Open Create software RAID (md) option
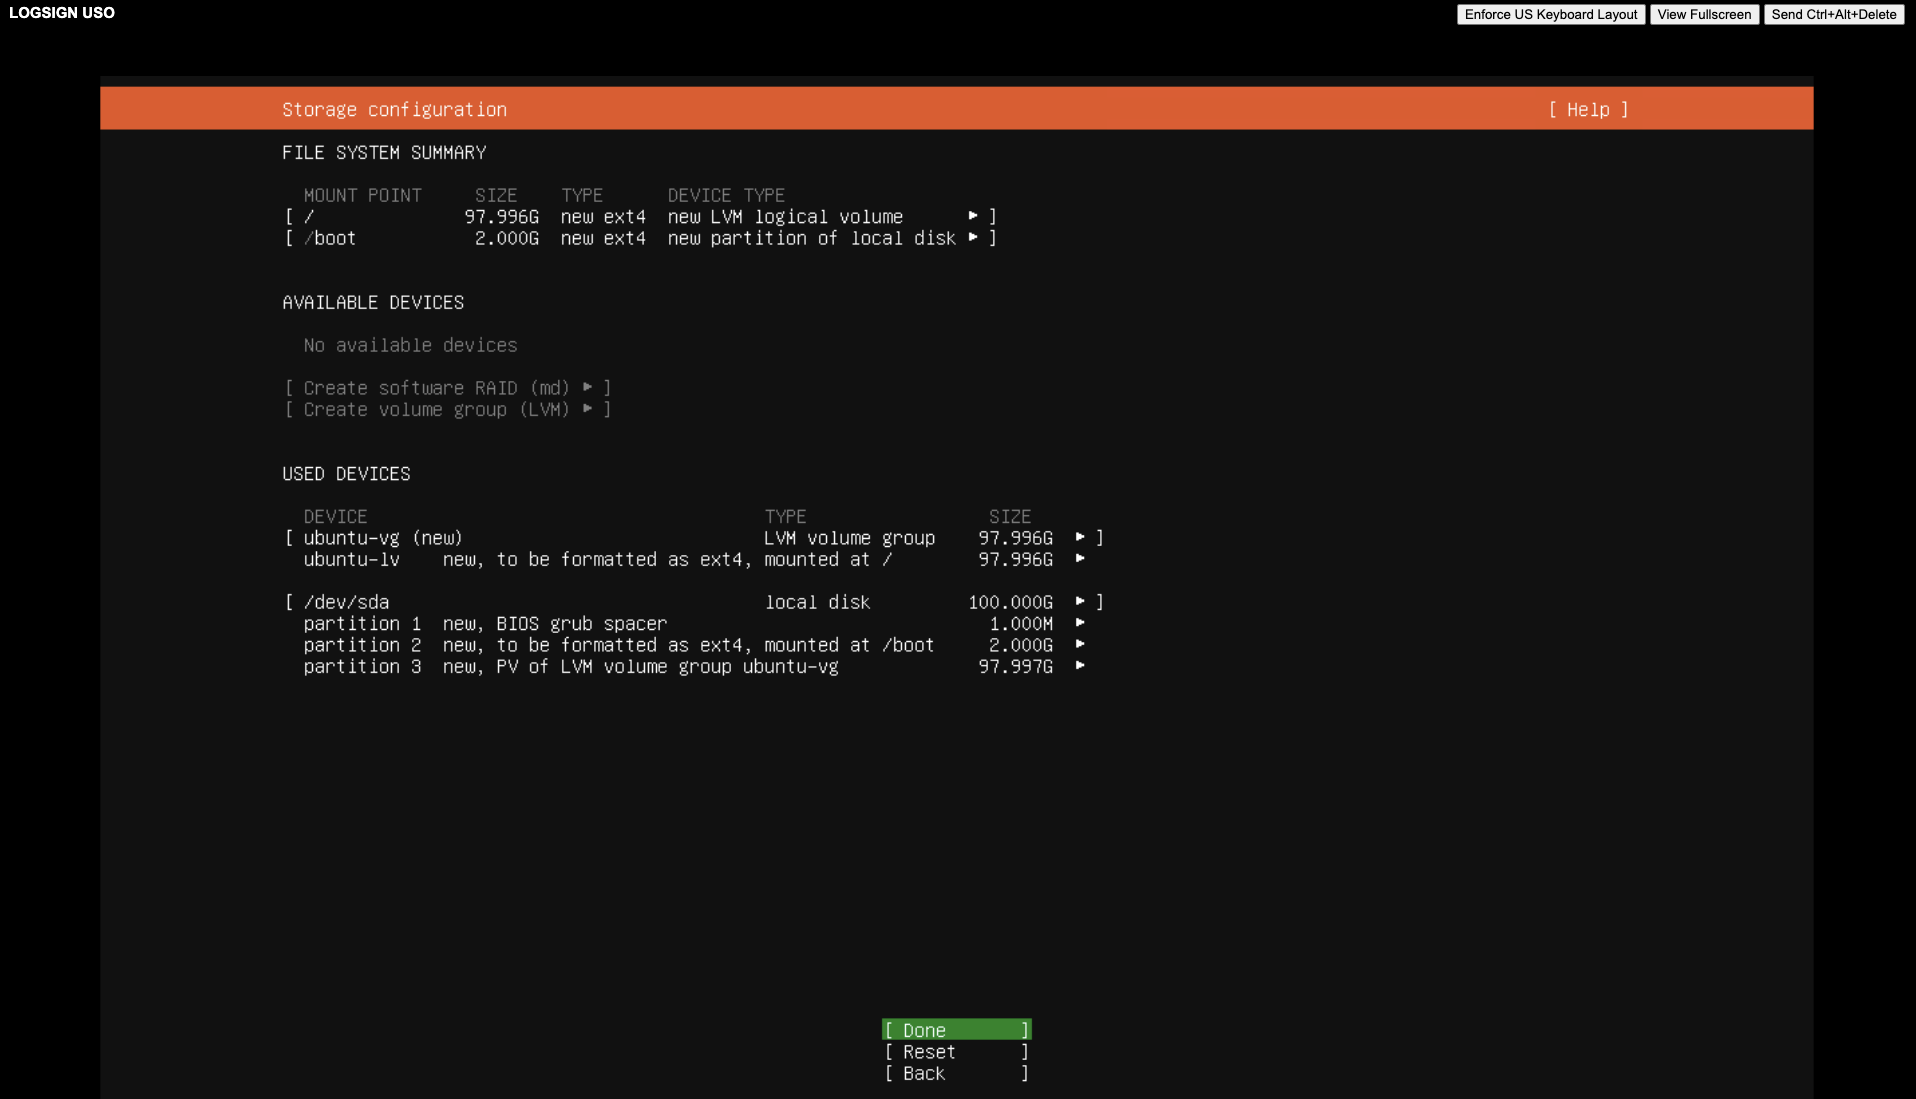This screenshot has width=1916, height=1099. click(x=448, y=388)
